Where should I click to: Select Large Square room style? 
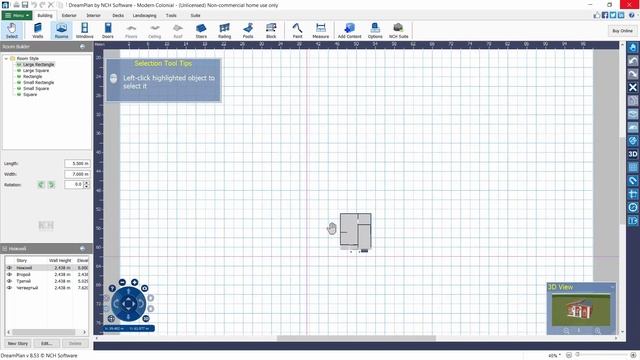[36, 70]
